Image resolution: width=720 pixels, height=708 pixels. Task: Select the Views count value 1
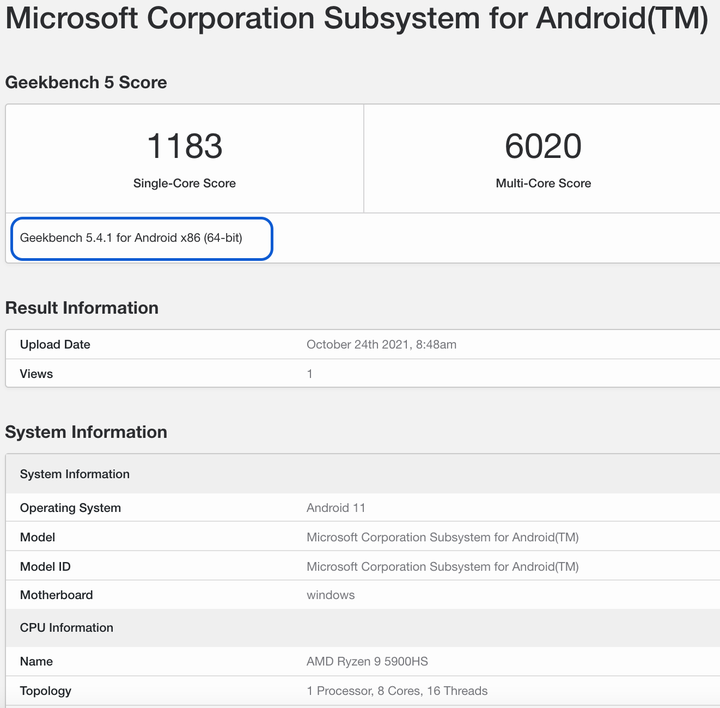click(309, 374)
